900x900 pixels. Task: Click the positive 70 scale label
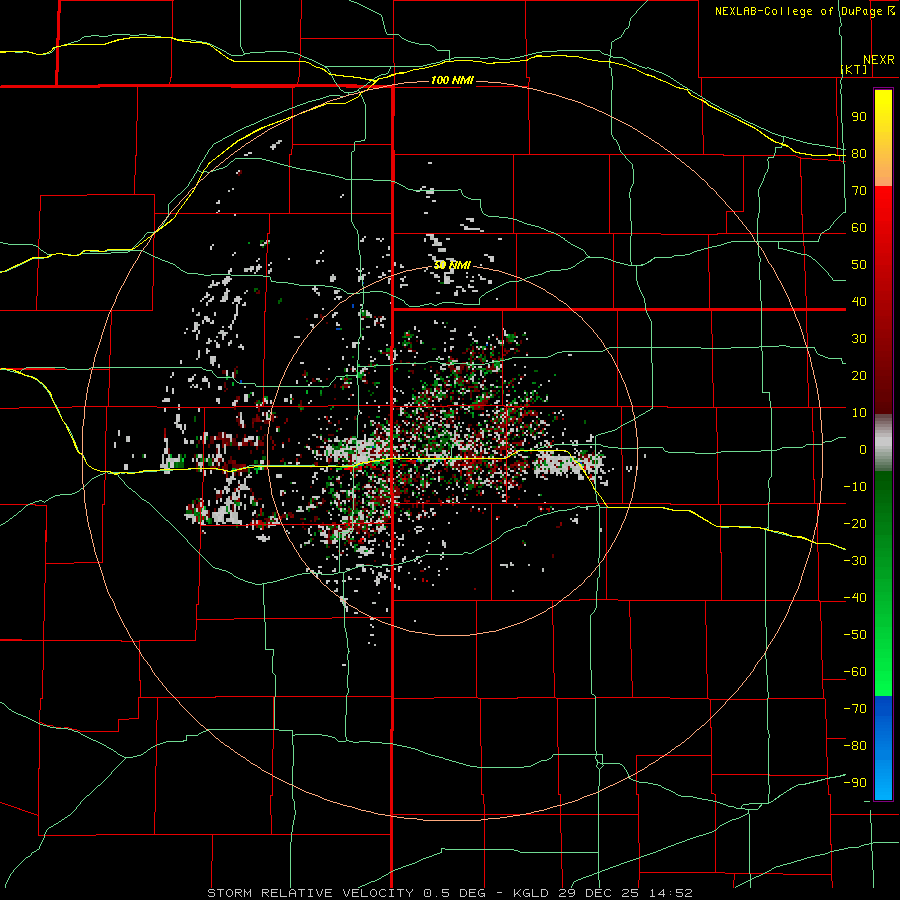click(x=859, y=191)
